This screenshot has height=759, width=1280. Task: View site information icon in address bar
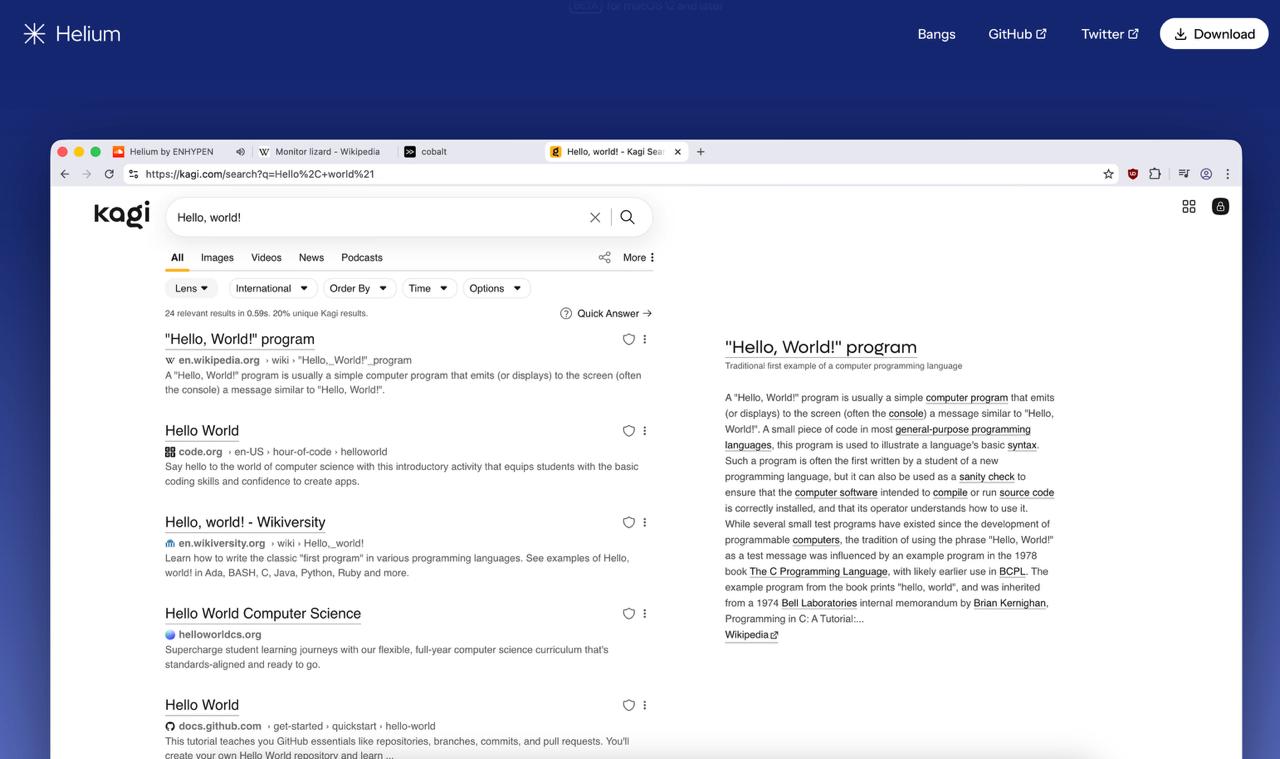point(133,174)
